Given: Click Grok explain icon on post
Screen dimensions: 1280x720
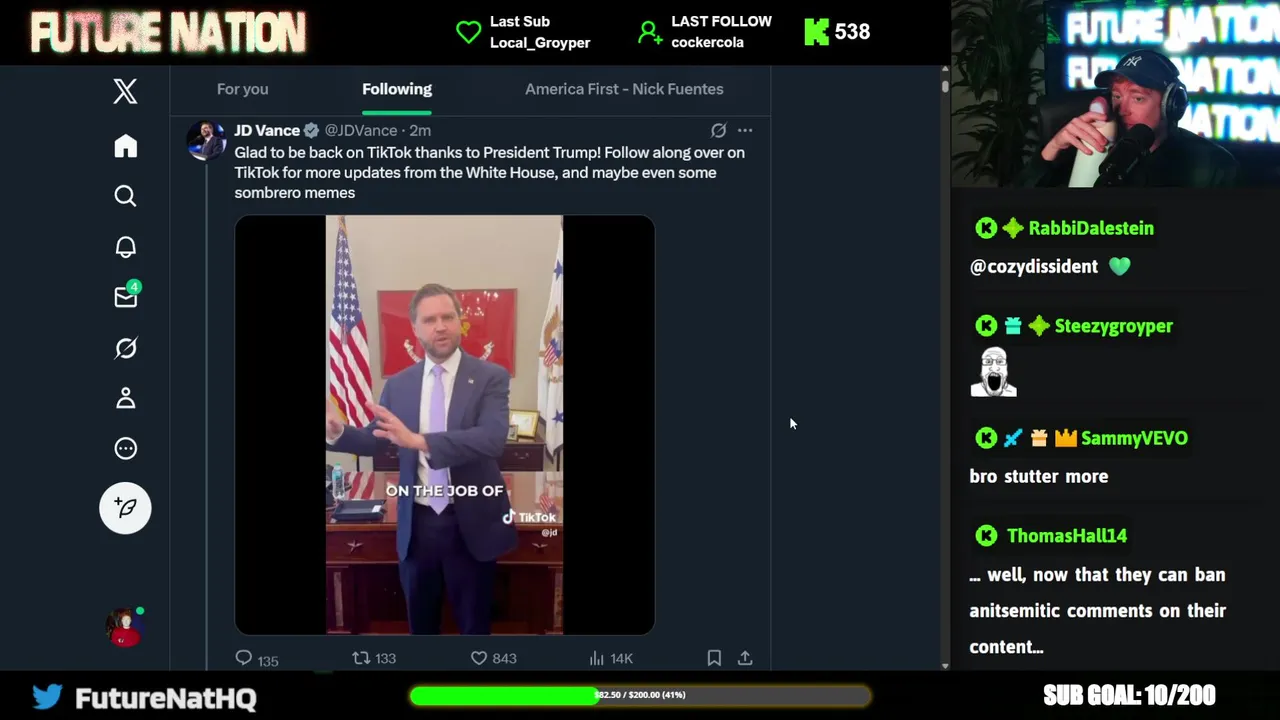Looking at the screenshot, I should [x=718, y=130].
